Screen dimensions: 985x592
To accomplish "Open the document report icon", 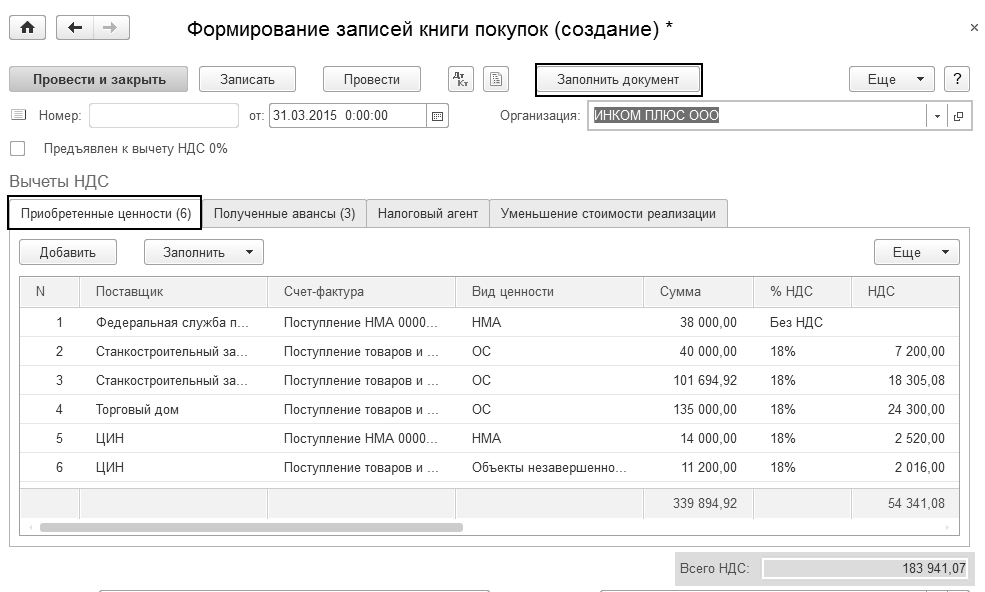I will 496,79.
